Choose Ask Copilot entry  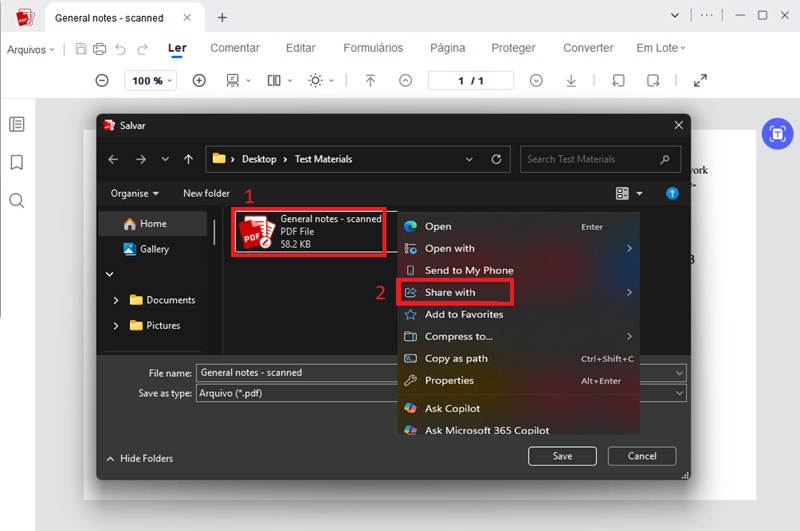click(518, 409)
